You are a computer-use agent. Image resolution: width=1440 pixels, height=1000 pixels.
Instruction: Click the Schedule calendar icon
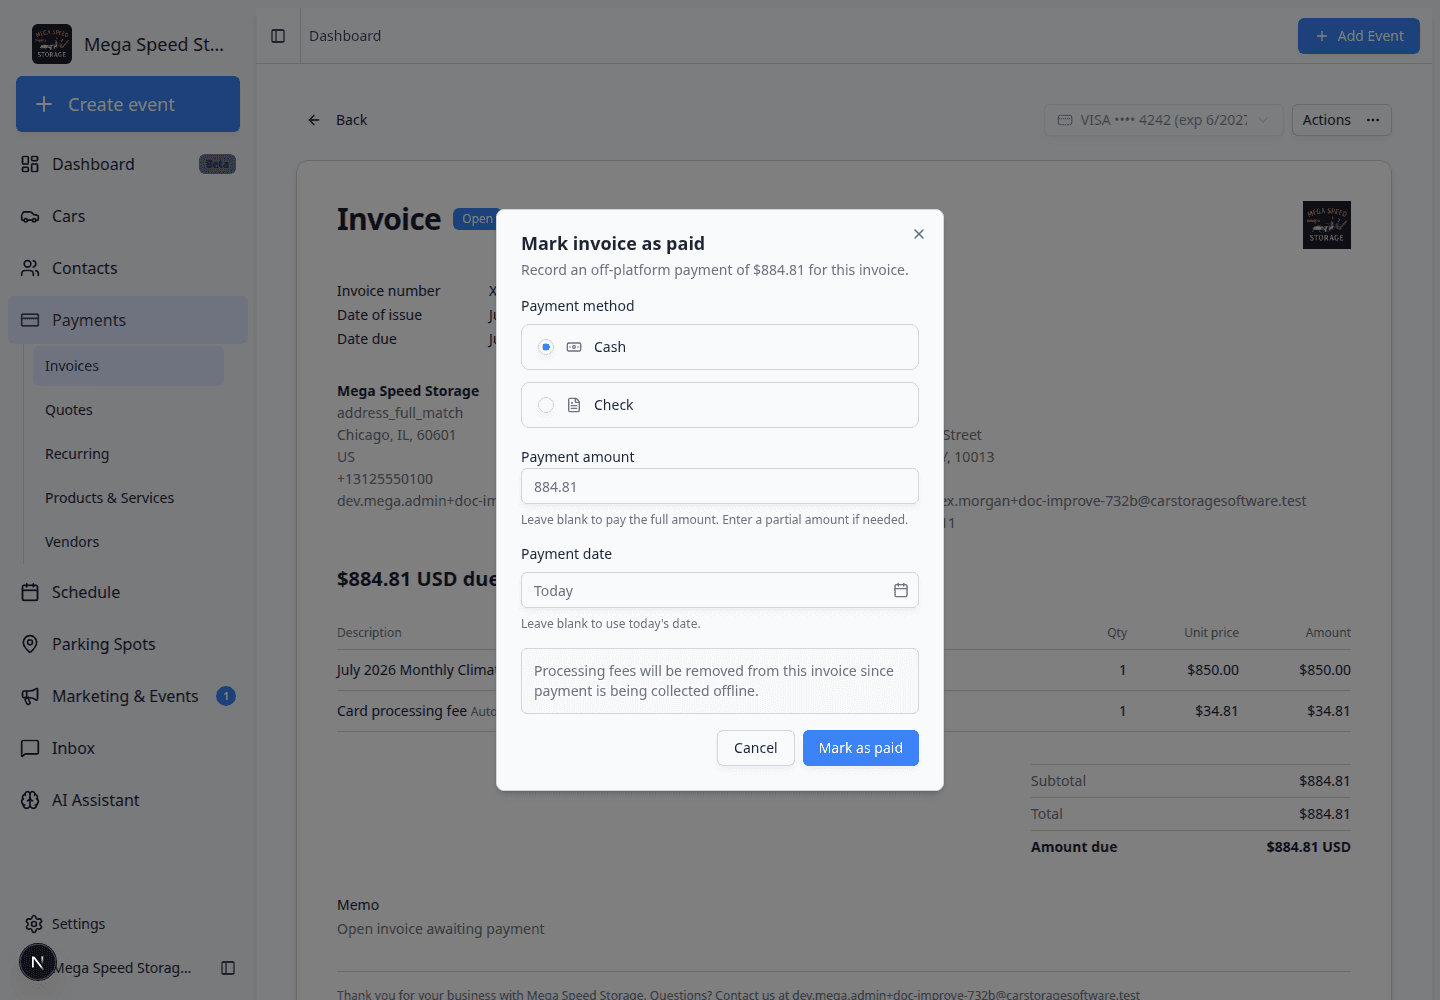(x=30, y=592)
